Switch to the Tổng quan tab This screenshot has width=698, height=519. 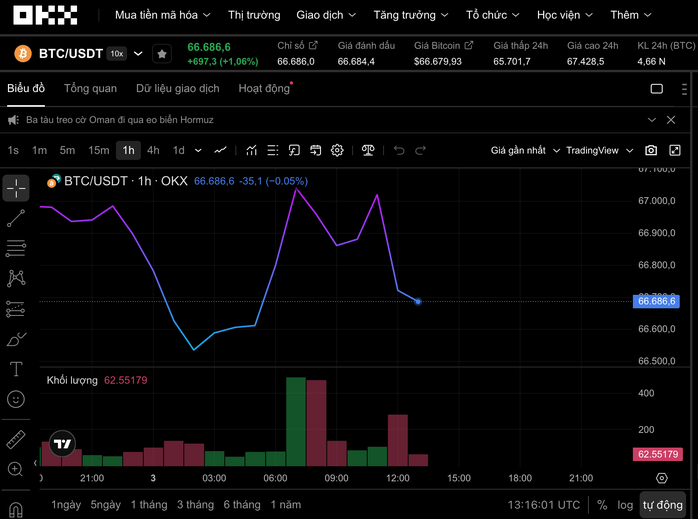point(90,88)
